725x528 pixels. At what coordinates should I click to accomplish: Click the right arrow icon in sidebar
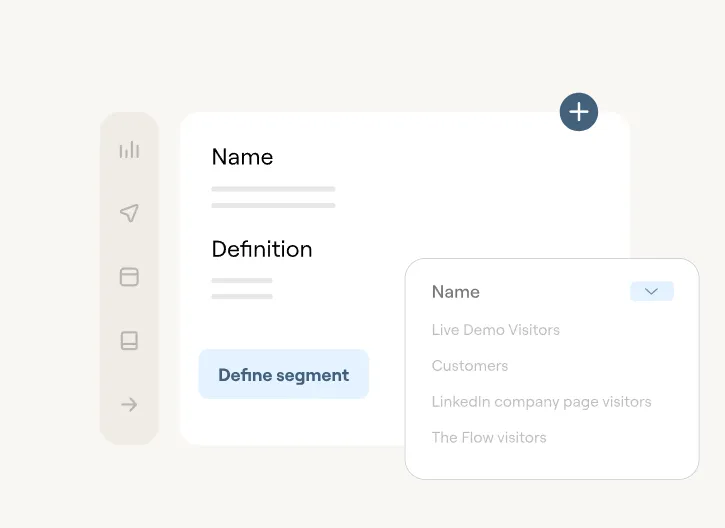[129, 404]
